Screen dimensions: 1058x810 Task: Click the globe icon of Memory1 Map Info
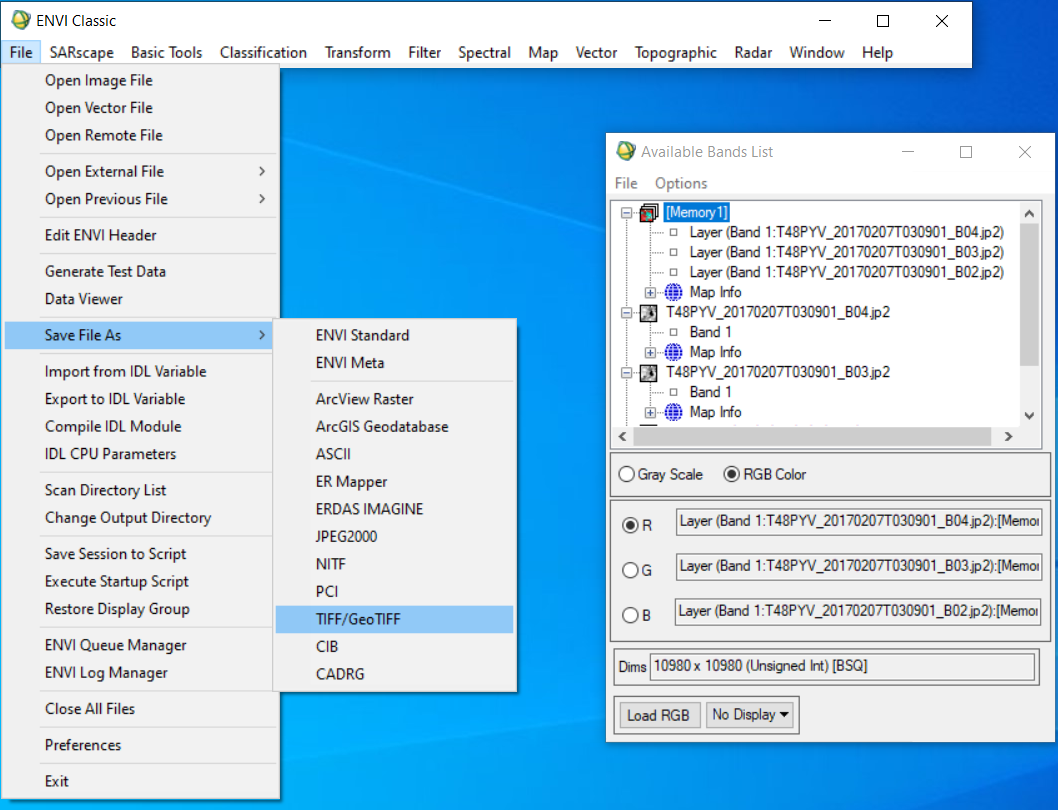[673, 292]
